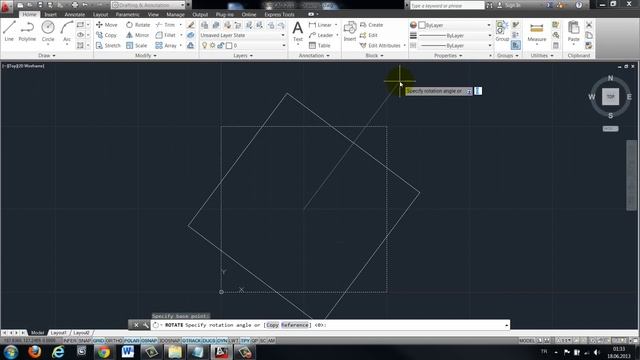Expand the Properties panel
The height and width of the screenshot is (360, 640).
coord(448,56)
